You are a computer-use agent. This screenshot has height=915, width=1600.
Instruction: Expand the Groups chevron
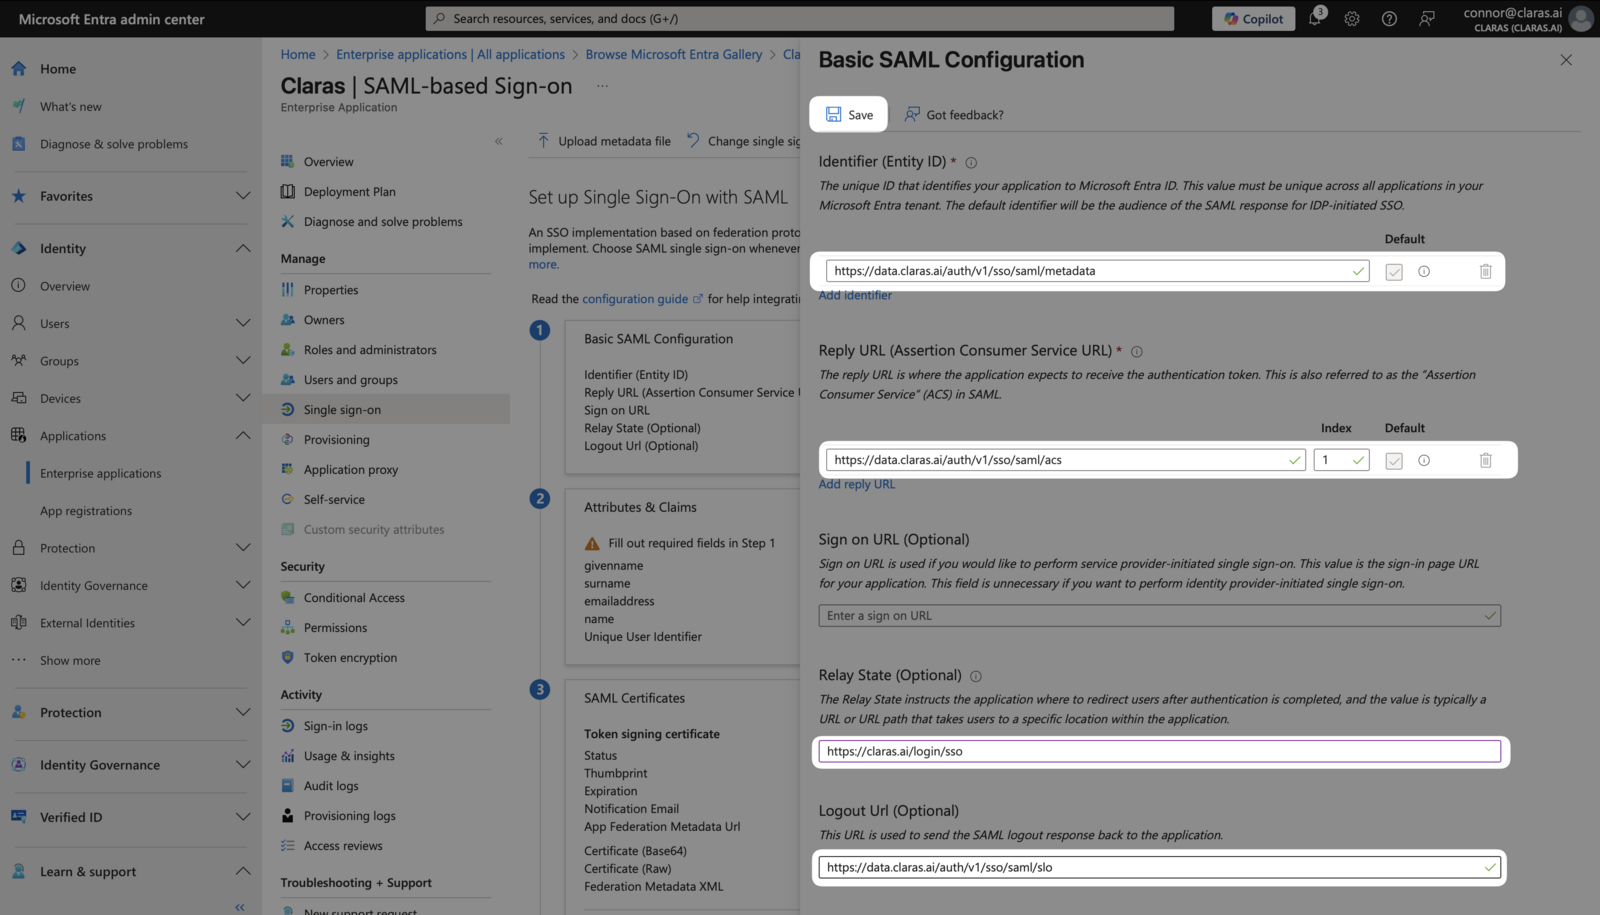tap(242, 360)
